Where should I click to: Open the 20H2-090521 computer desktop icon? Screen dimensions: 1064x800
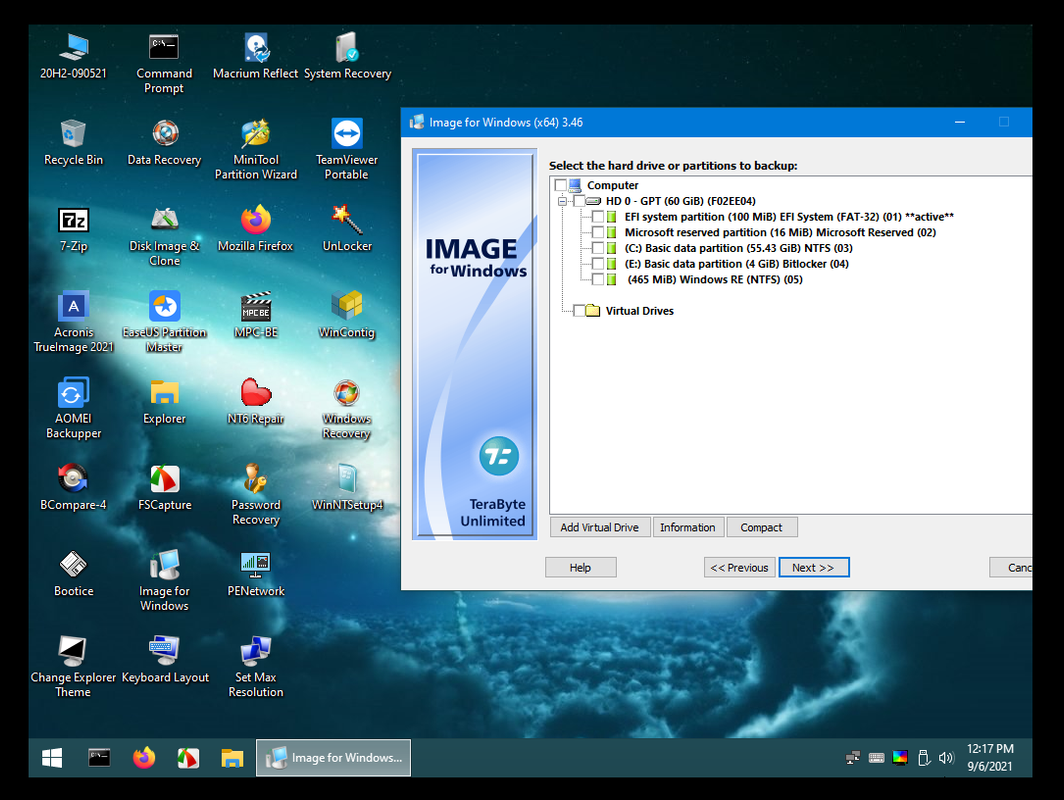pos(73,56)
